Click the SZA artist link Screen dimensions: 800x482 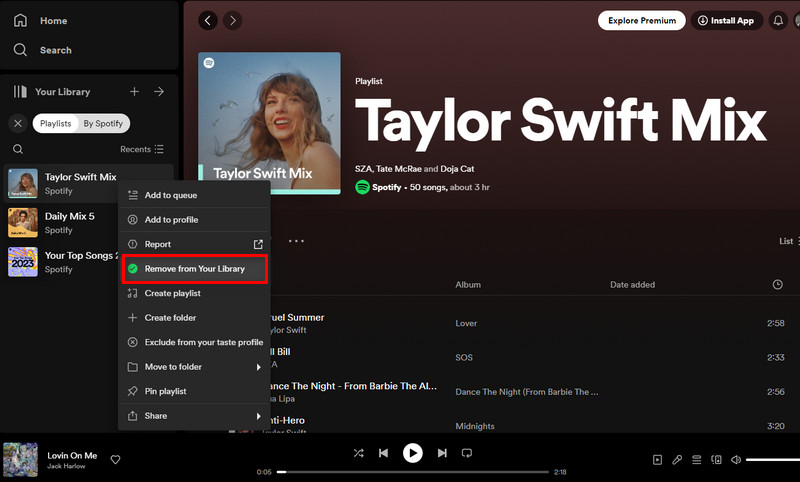[x=363, y=169]
